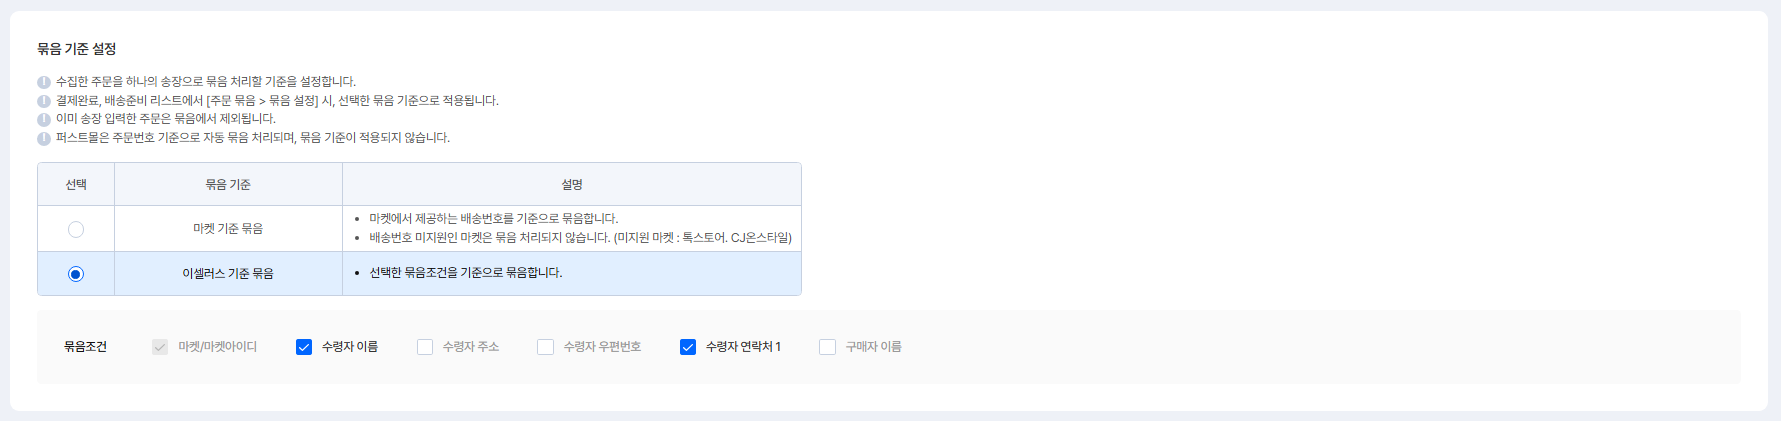The width and height of the screenshot is (1781, 421).
Task: Click the '선택한 묶음조건을 기준으로' description text
Action: tap(466, 273)
